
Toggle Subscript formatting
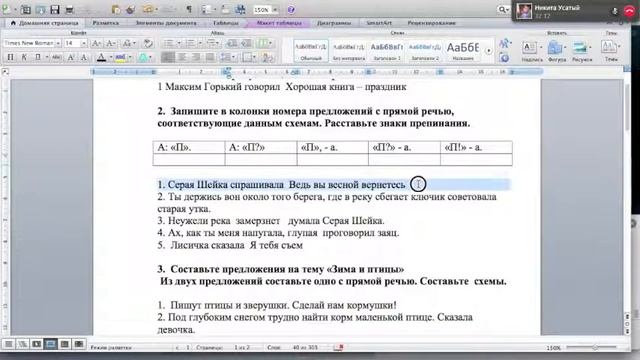[84, 57]
